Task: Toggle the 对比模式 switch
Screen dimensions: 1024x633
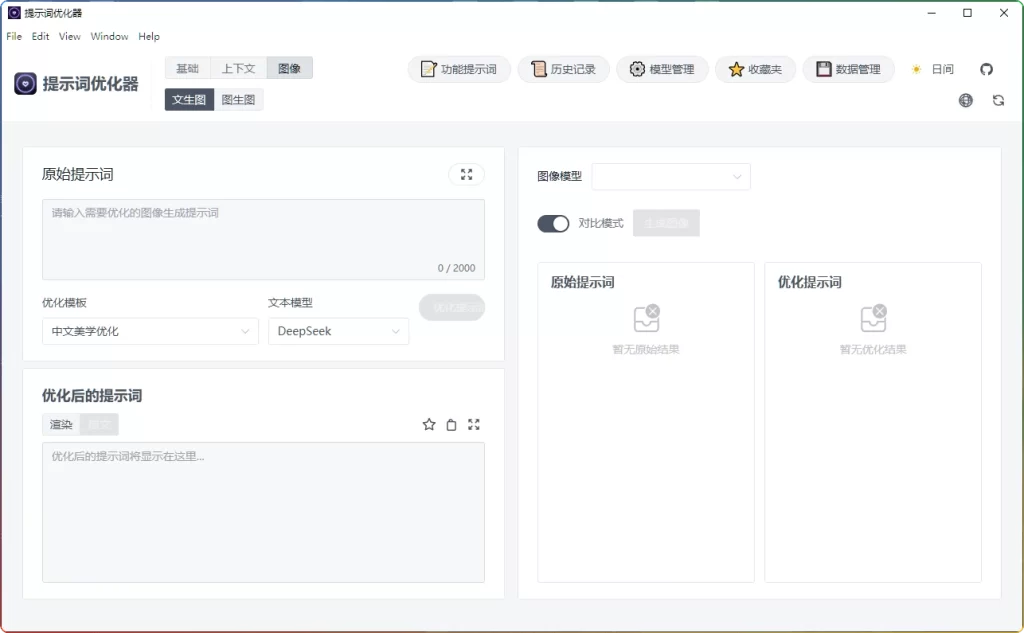Action: (552, 223)
